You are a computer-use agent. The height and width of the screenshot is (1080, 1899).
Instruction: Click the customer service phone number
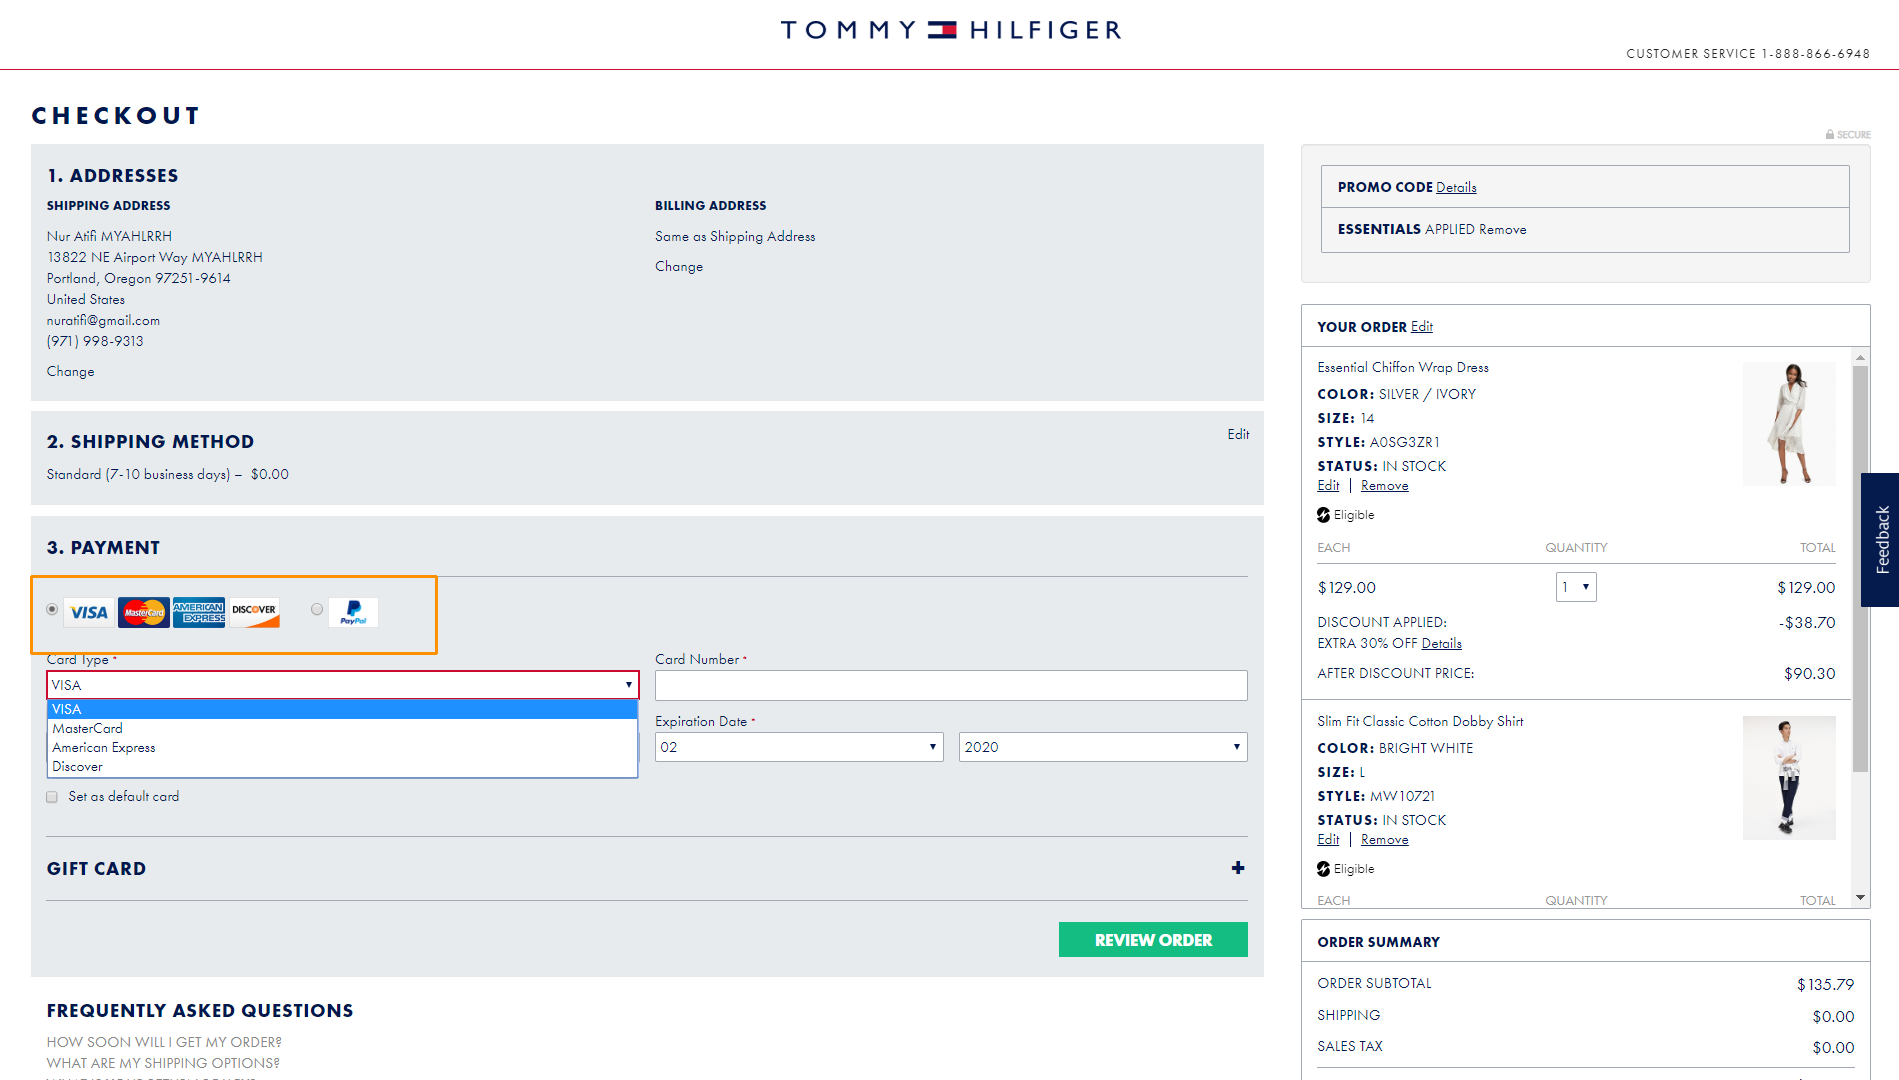click(x=1816, y=54)
